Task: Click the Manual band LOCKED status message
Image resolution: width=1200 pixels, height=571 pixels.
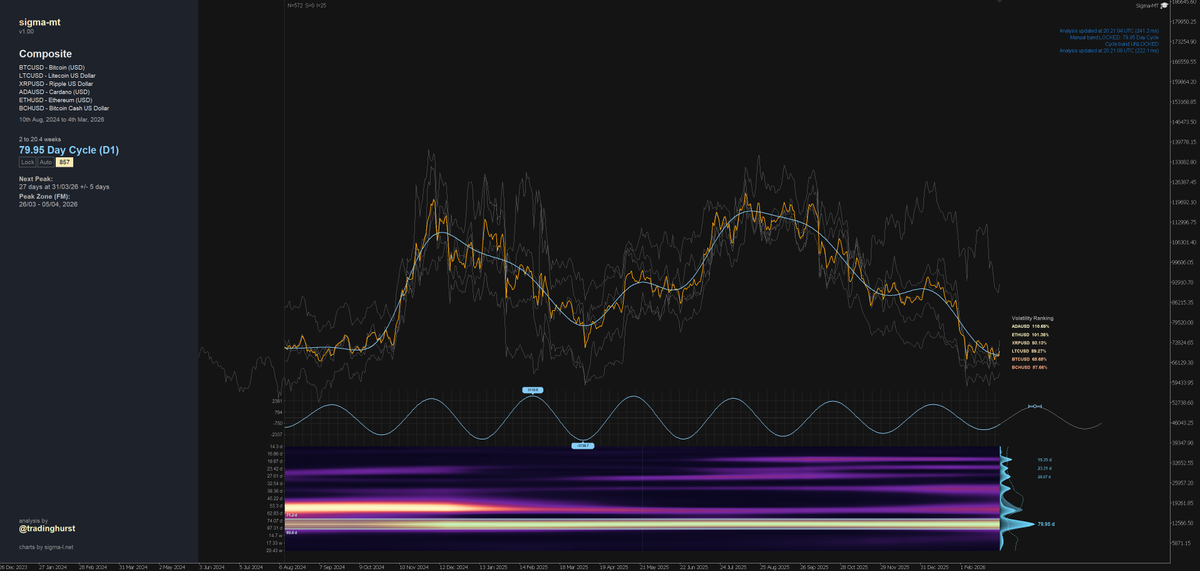Action: click(x=1114, y=37)
